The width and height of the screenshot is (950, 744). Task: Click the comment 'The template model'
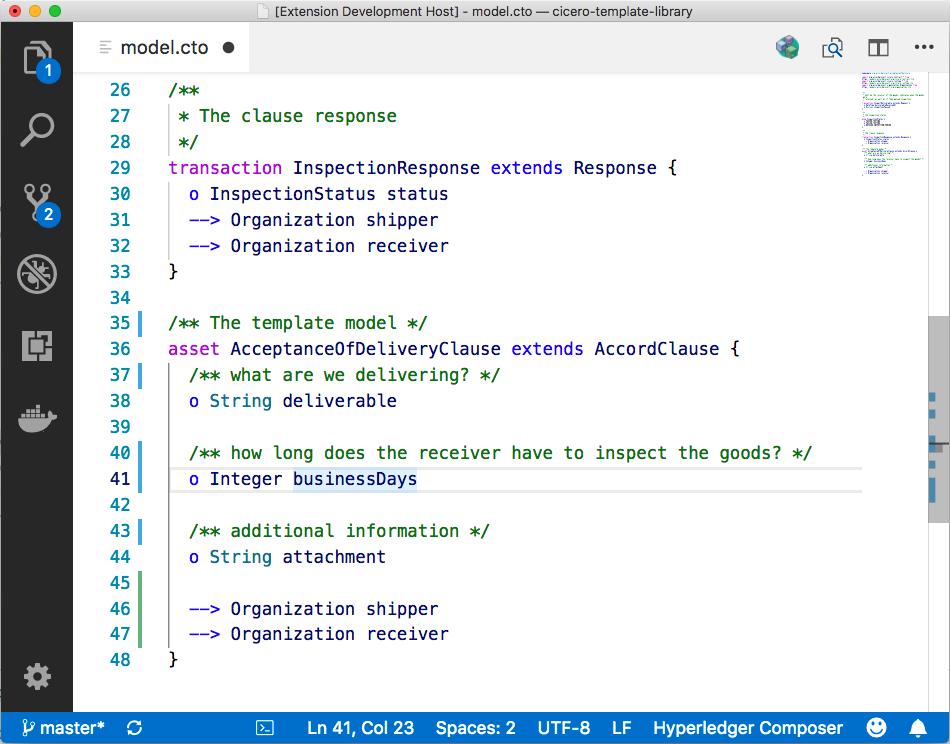(x=297, y=323)
